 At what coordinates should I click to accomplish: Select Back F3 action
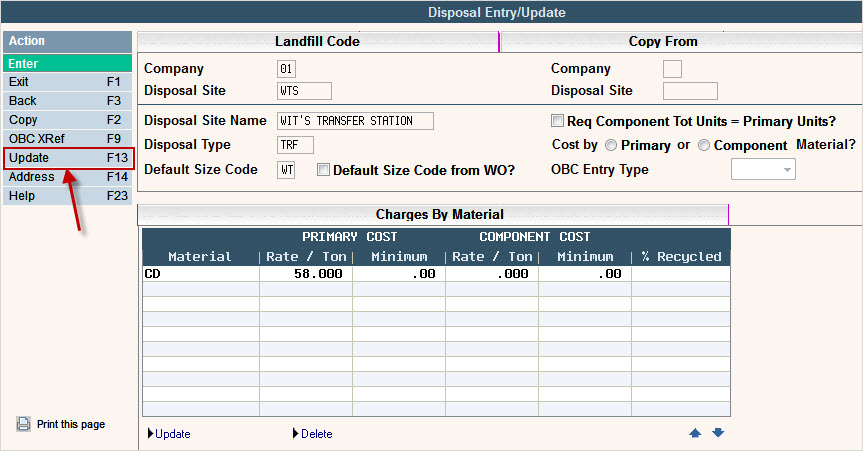click(x=68, y=101)
